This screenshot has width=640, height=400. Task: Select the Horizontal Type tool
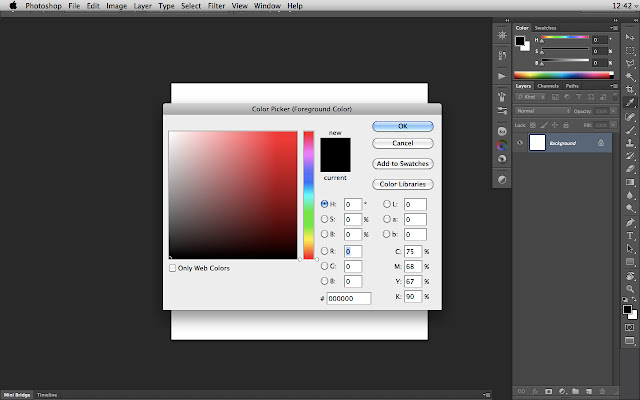pos(630,236)
